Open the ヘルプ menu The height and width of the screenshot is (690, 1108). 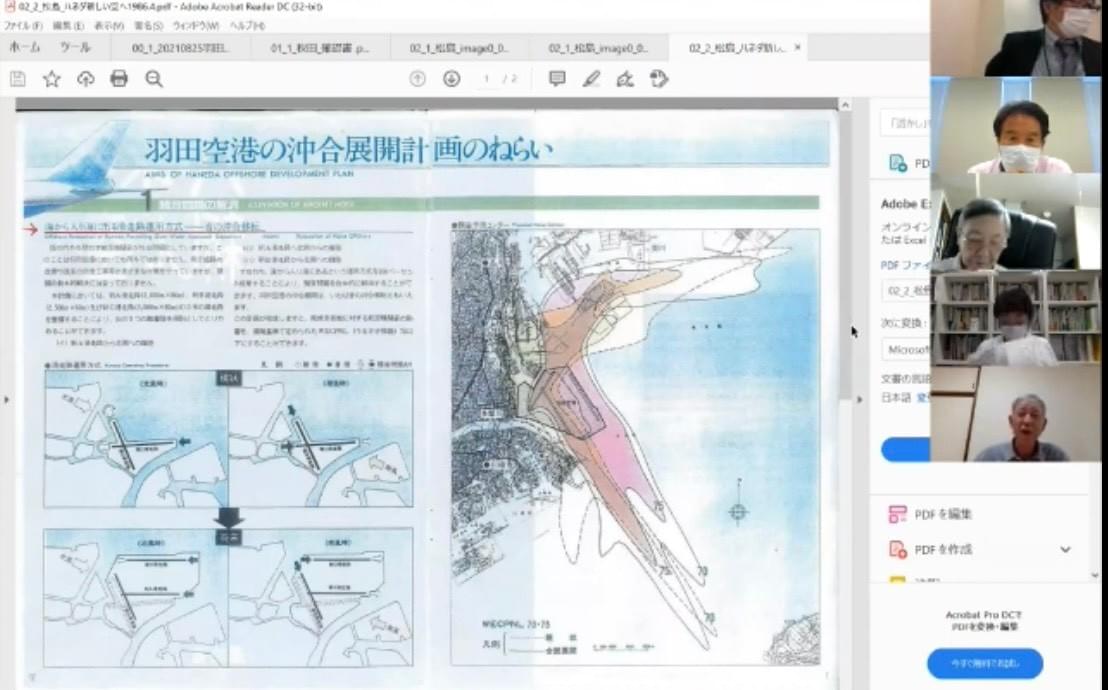[x=247, y=25]
